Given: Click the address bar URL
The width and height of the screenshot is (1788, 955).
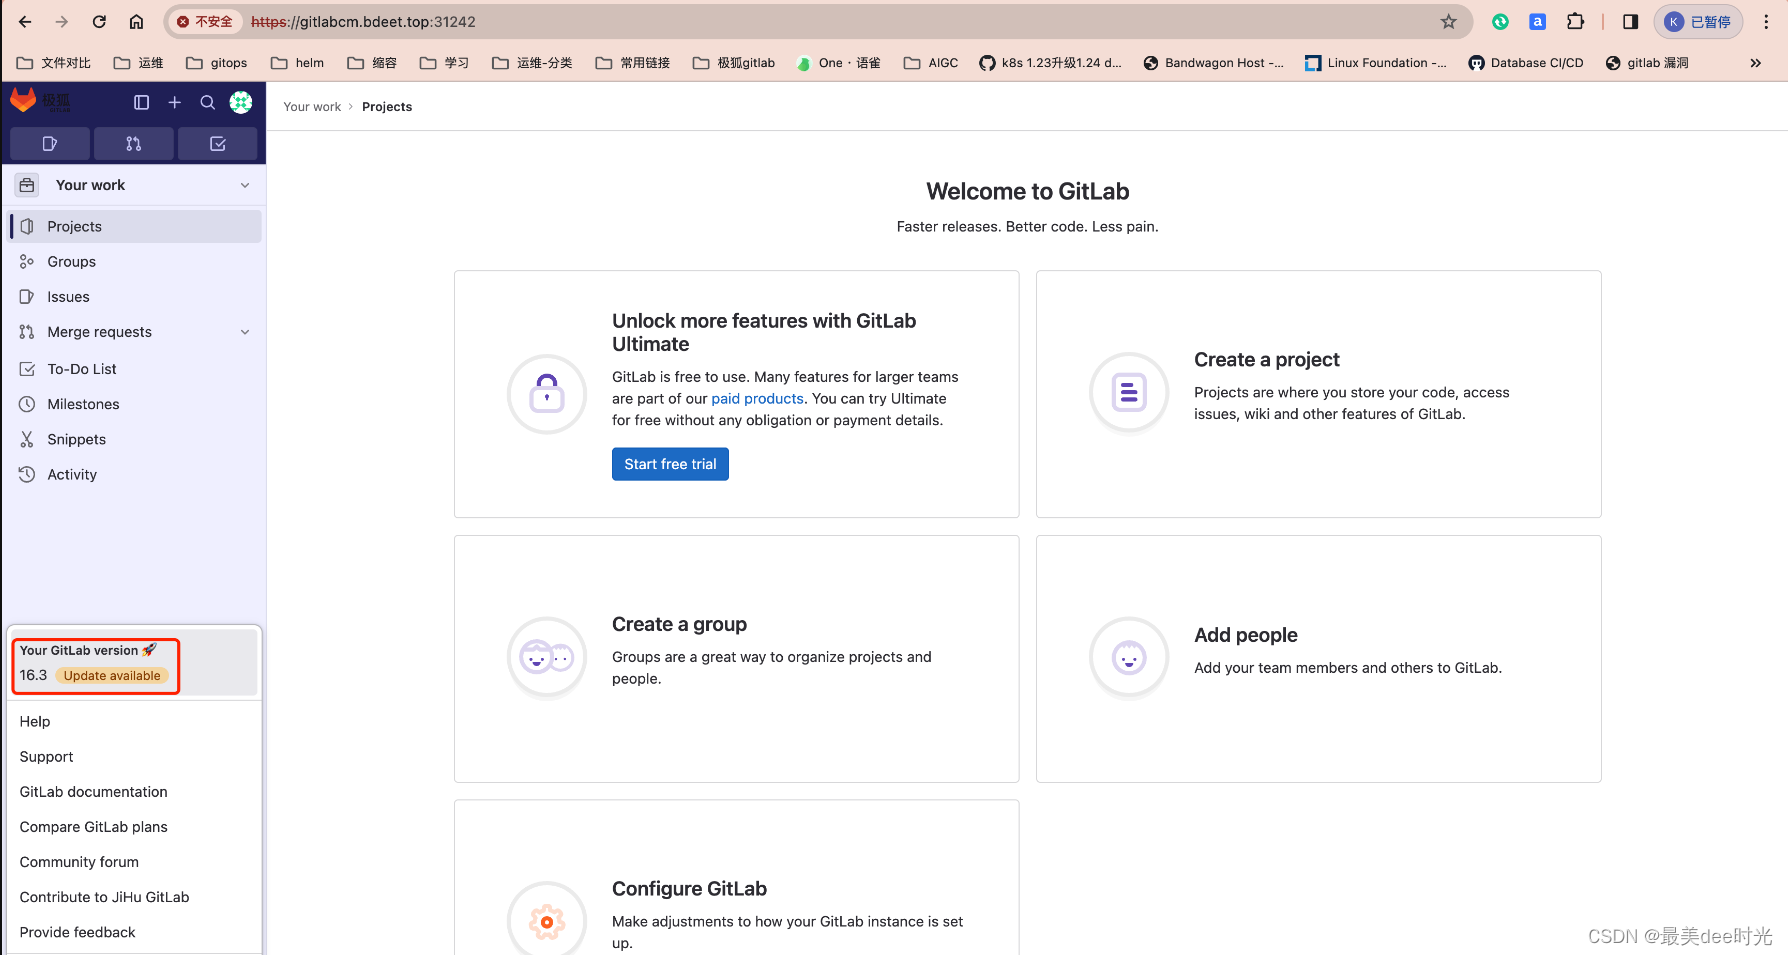Looking at the screenshot, I should click(363, 22).
